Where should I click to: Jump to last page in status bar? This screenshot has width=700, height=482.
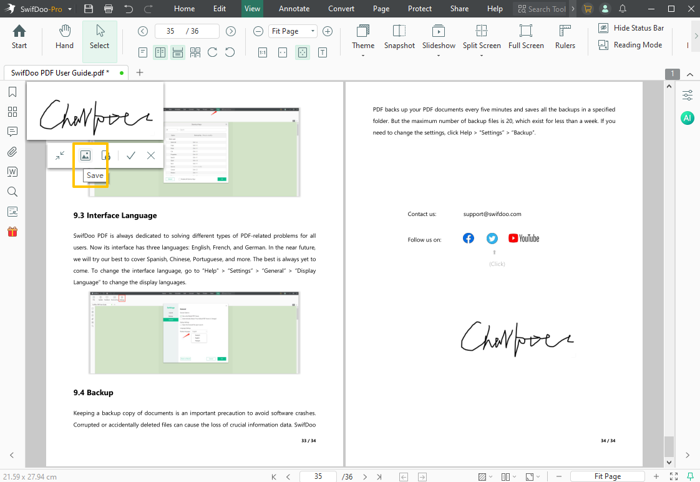coord(379,477)
